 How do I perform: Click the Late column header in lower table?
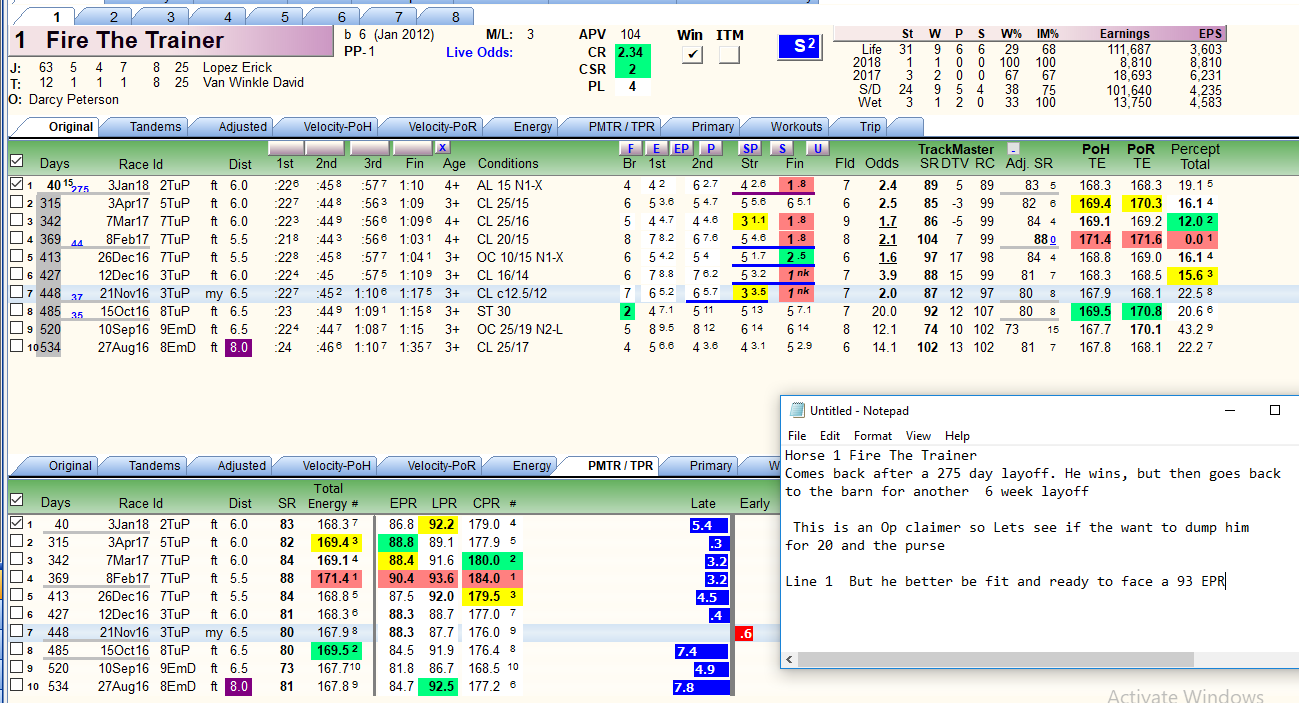[703, 504]
